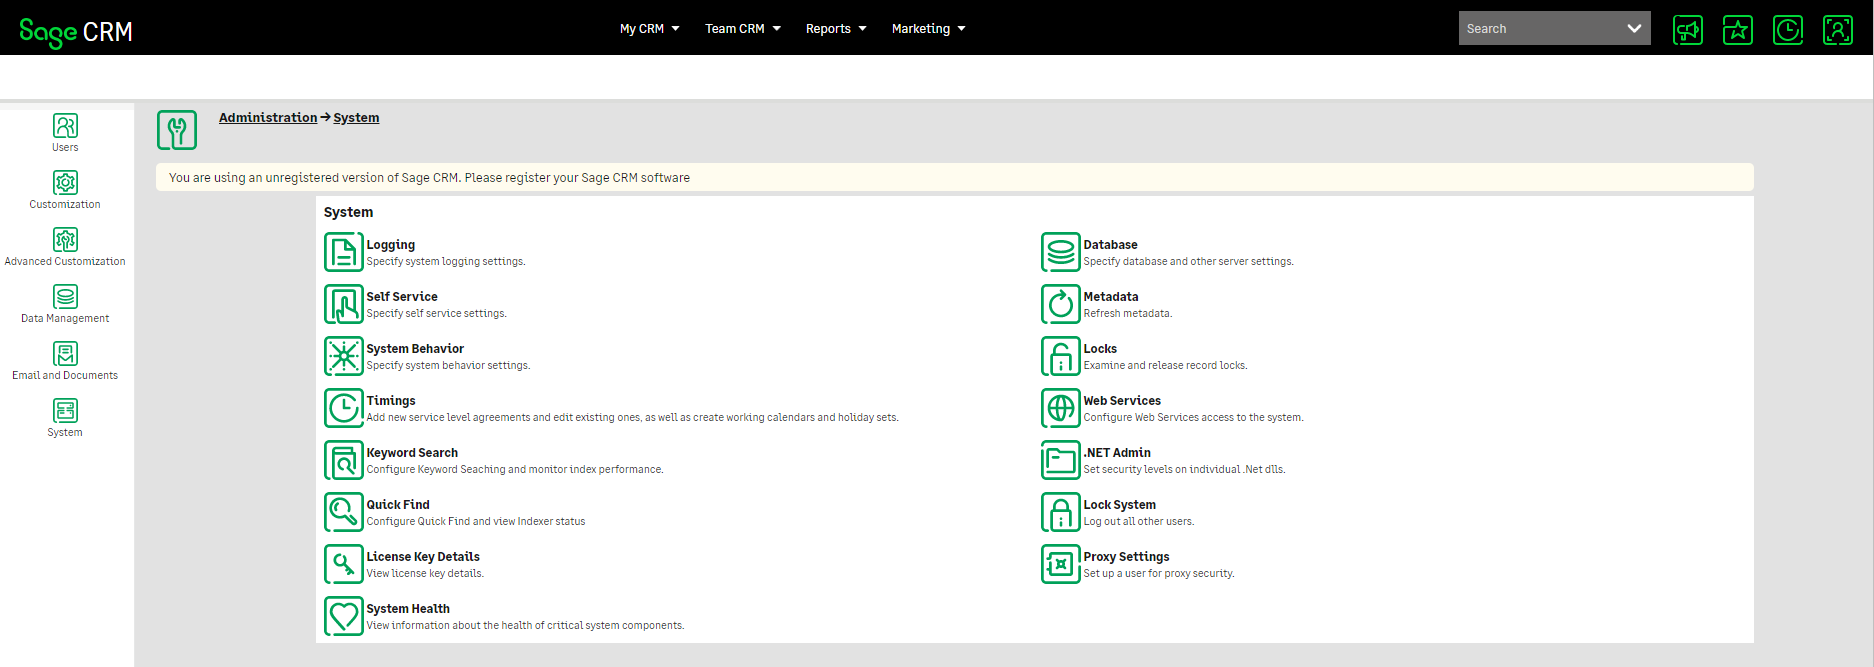Click 'Refresh metadata.' description text

1127,314
